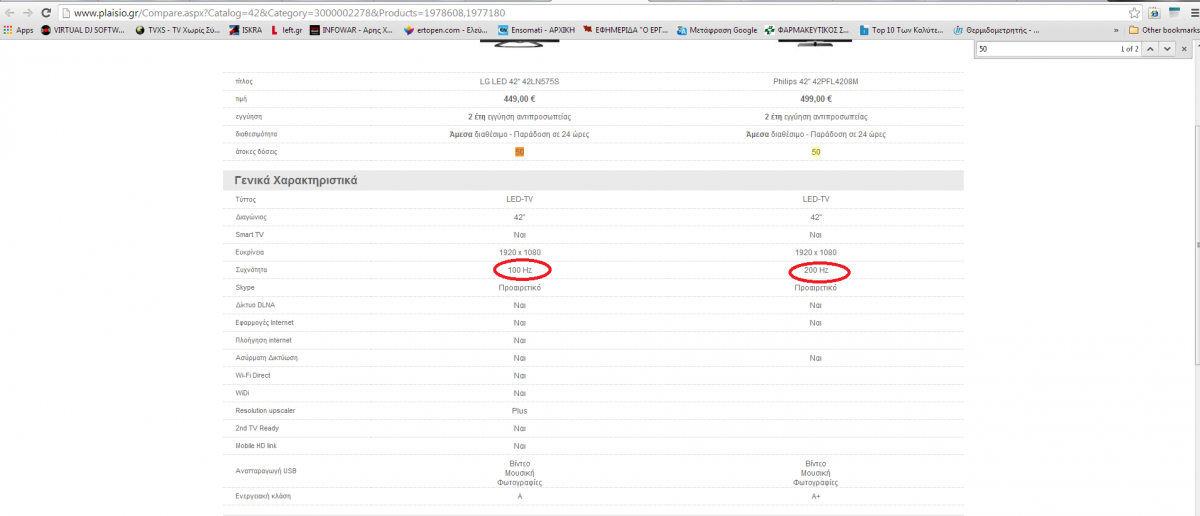The image size is (1200, 516).
Task: Go back to the previous page
Action: click(9, 13)
